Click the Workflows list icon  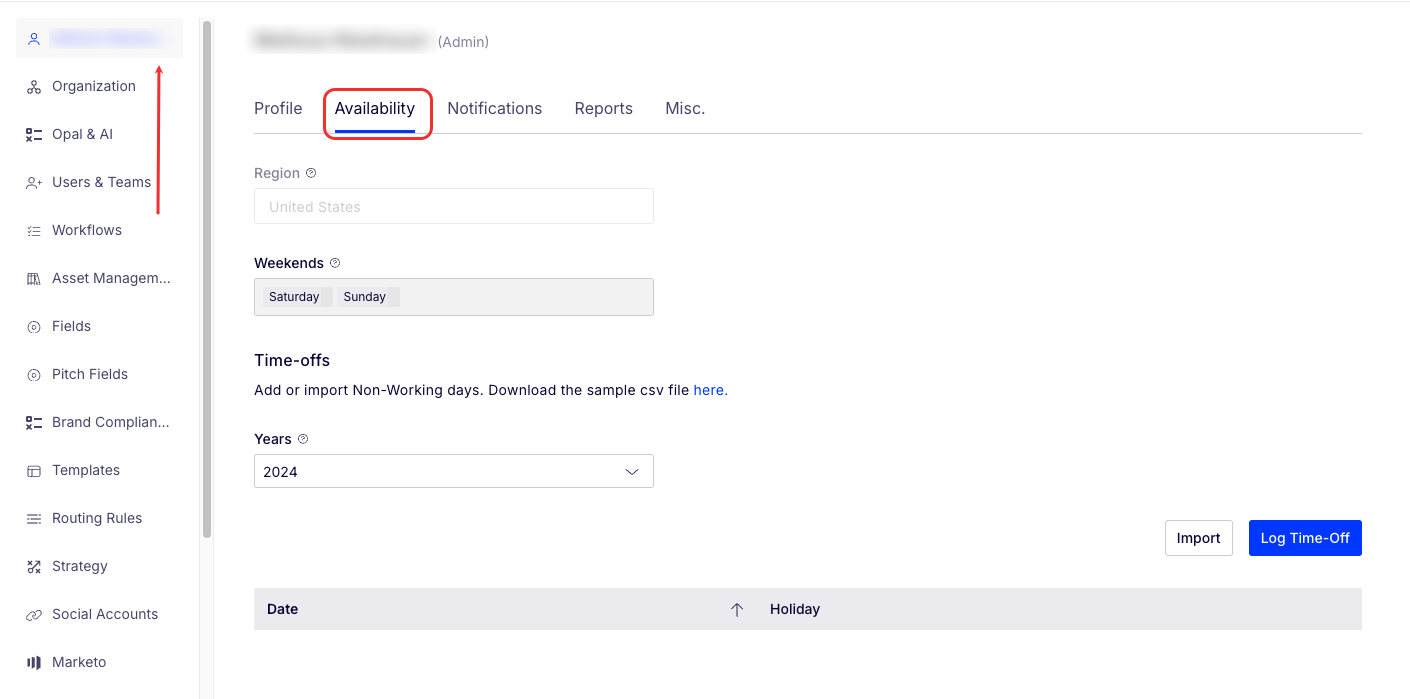(34, 231)
